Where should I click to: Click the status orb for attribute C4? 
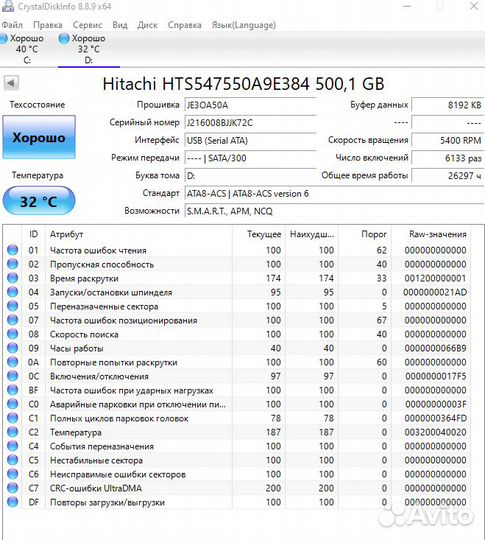[13, 446]
